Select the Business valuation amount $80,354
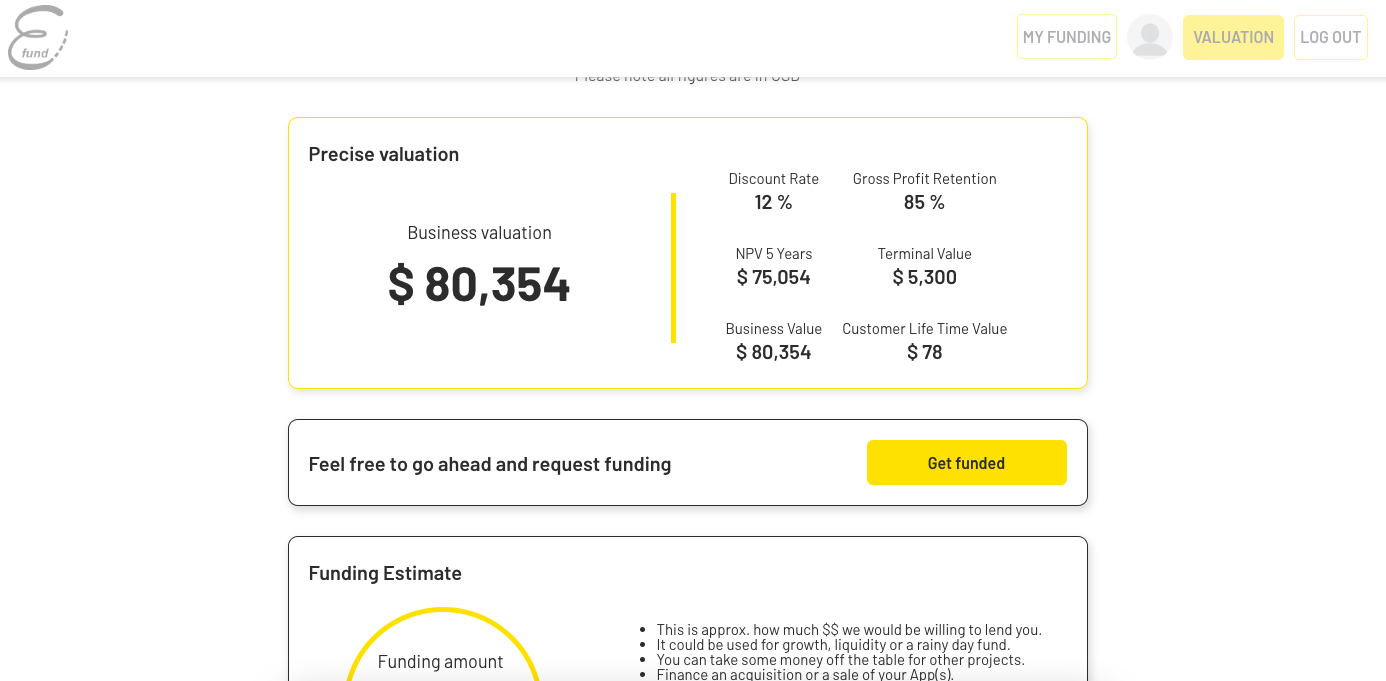The height and width of the screenshot is (681, 1386). tap(479, 284)
